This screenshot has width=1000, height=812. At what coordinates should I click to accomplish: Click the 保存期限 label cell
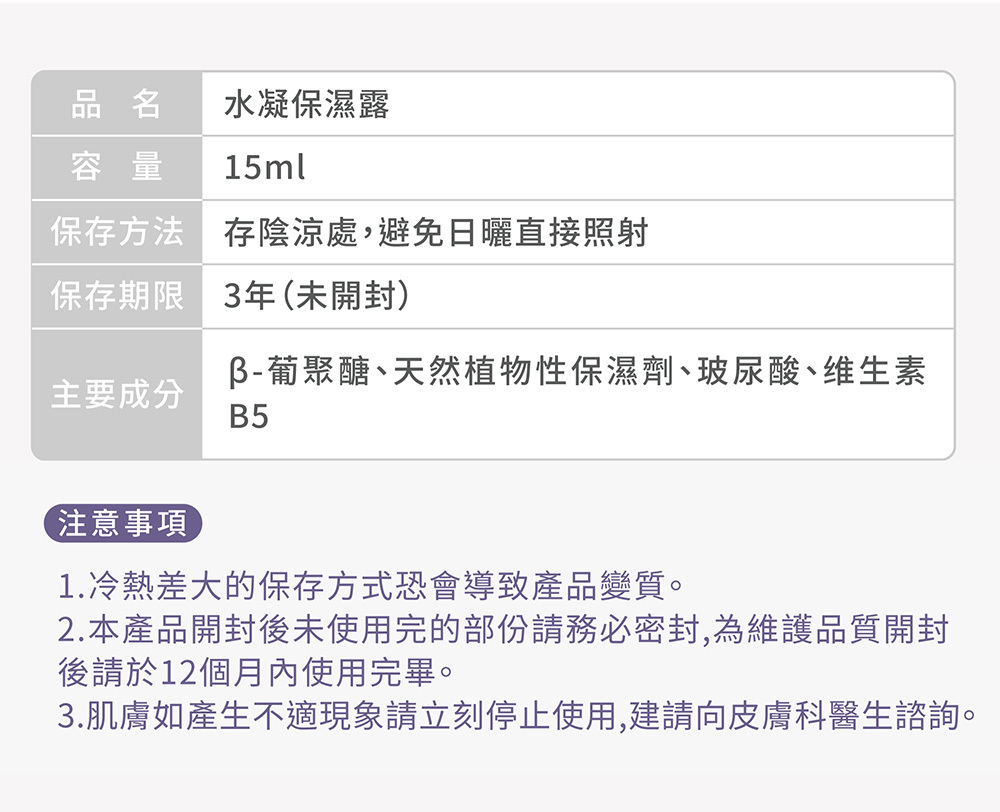(x=117, y=297)
